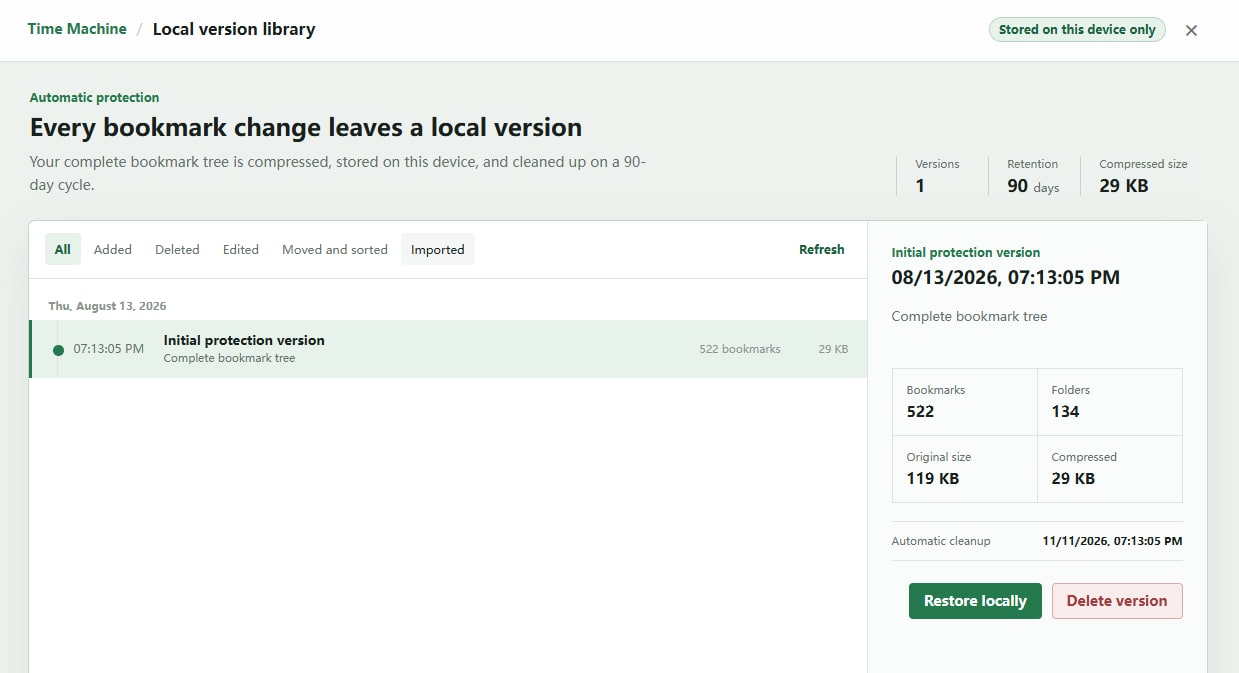Viewport: 1239px width, 673px height.
Task: Select the All filter tab
Action: [63, 249]
